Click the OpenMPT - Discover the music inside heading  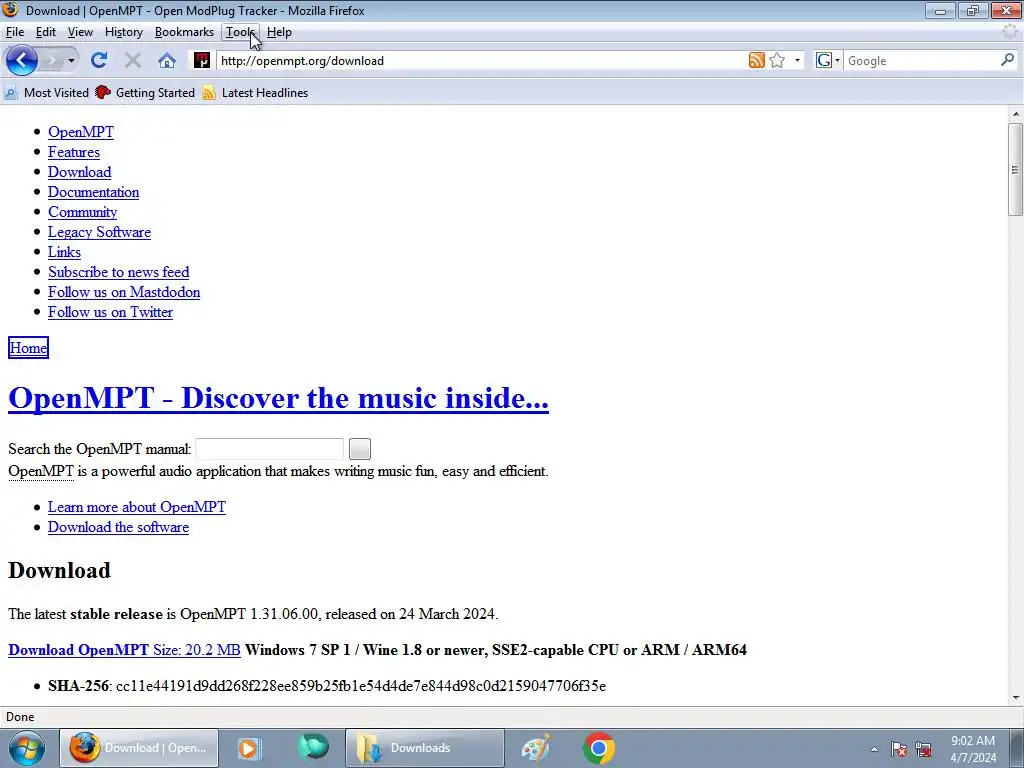click(x=278, y=398)
